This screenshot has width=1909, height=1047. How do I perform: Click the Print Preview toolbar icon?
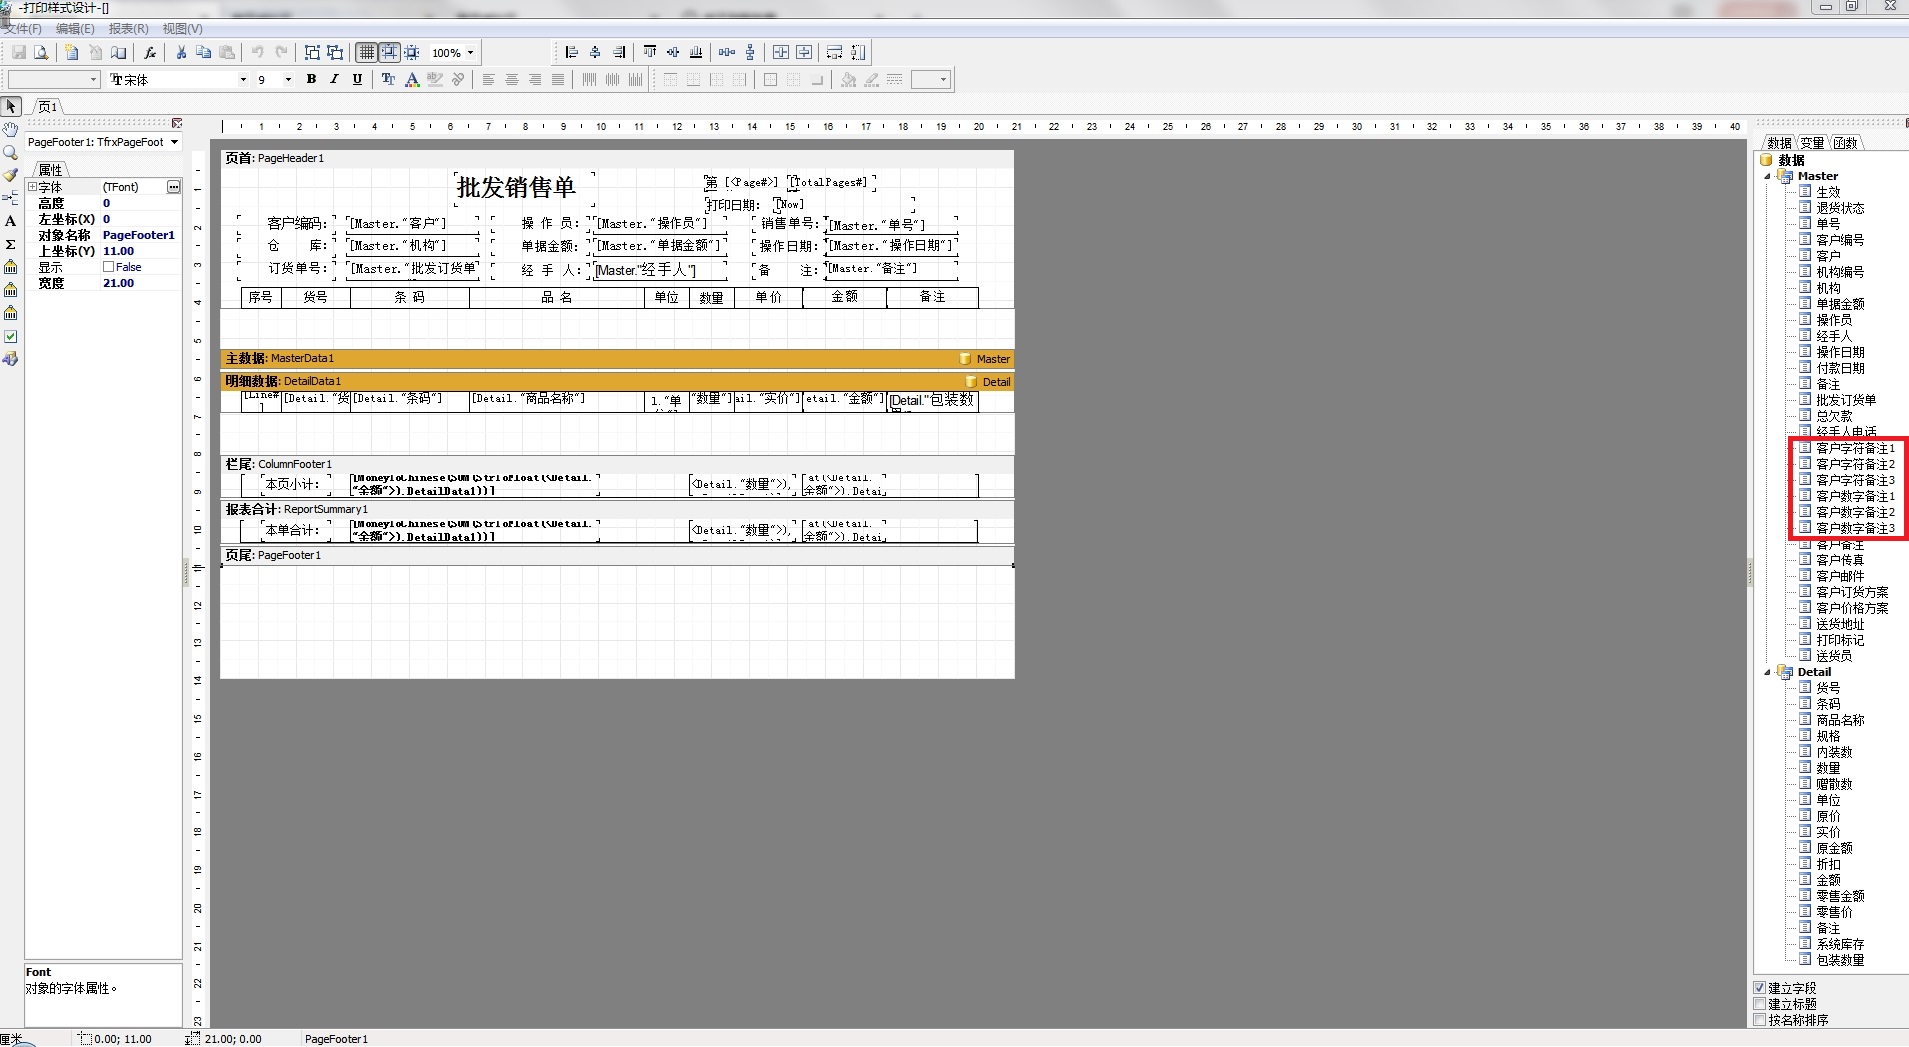point(41,53)
